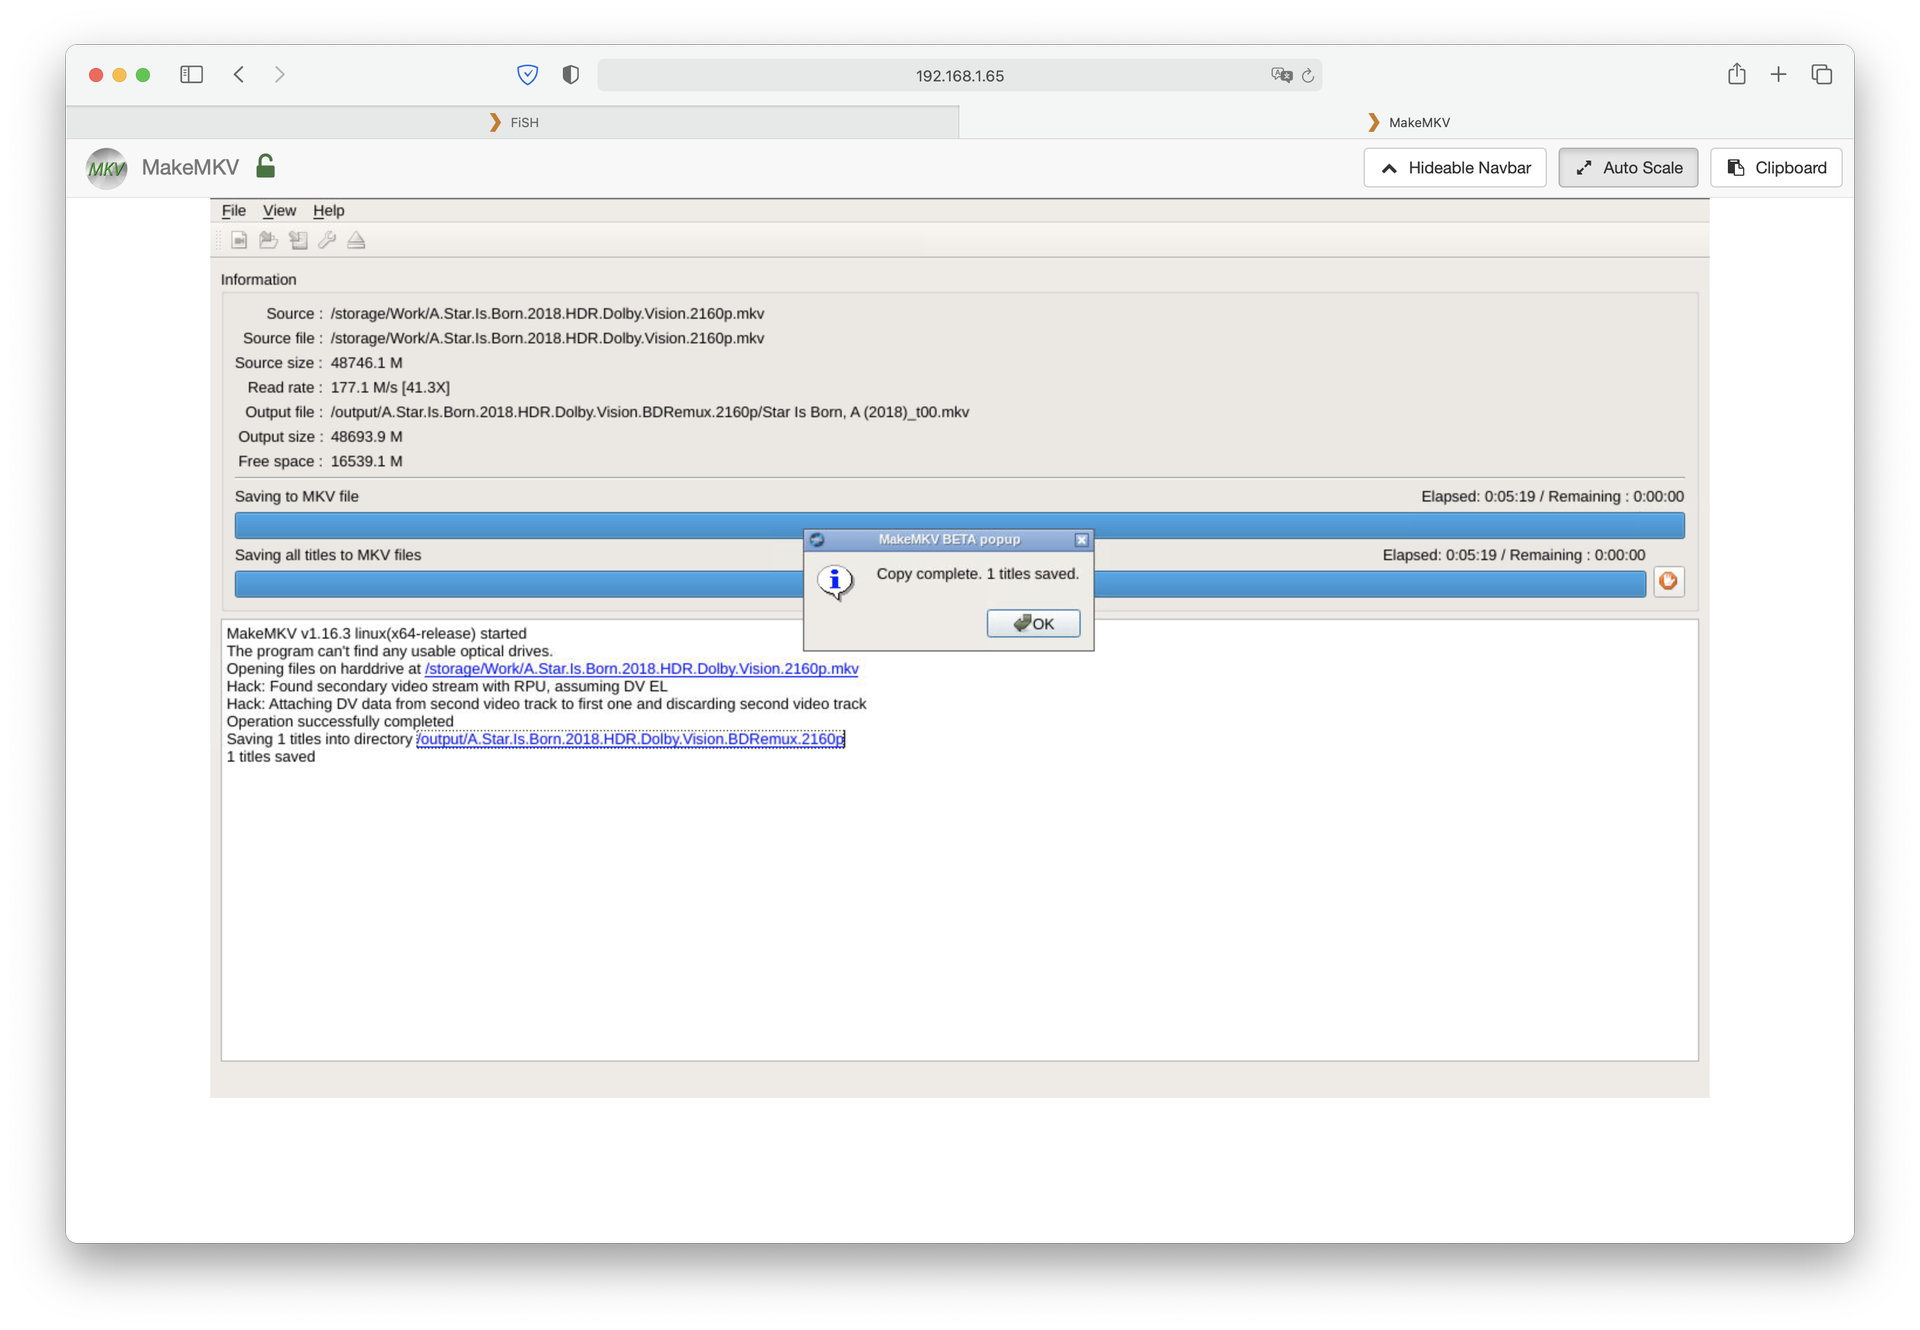Click the Open files toolbar icon
Image resolution: width=1920 pixels, height=1330 pixels.
(239, 240)
